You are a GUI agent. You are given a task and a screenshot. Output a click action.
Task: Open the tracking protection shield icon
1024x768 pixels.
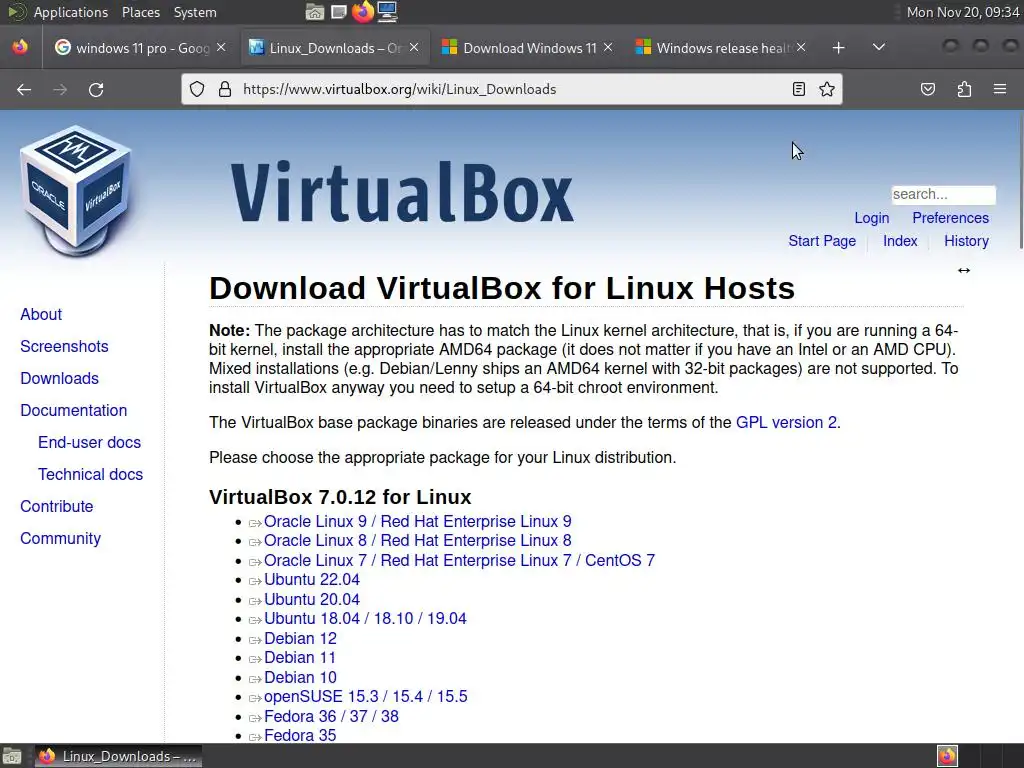pyautogui.click(x=197, y=89)
